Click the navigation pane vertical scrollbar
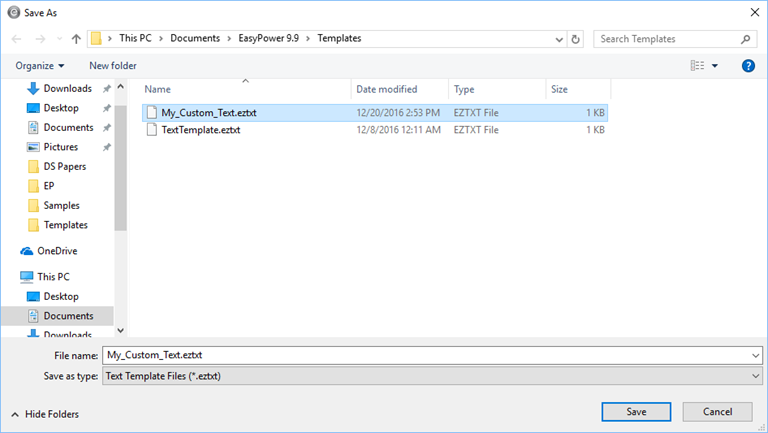The width and height of the screenshot is (768, 433). click(121, 180)
